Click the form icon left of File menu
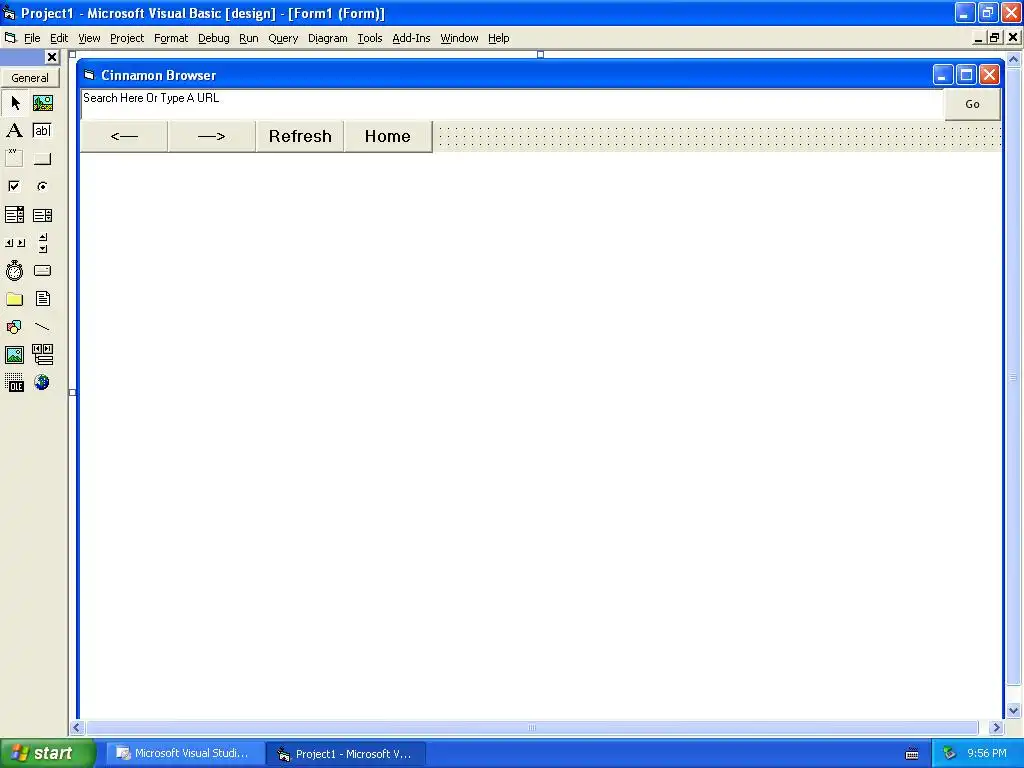Image resolution: width=1024 pixels, height=768 pixels. click(10, 38)
